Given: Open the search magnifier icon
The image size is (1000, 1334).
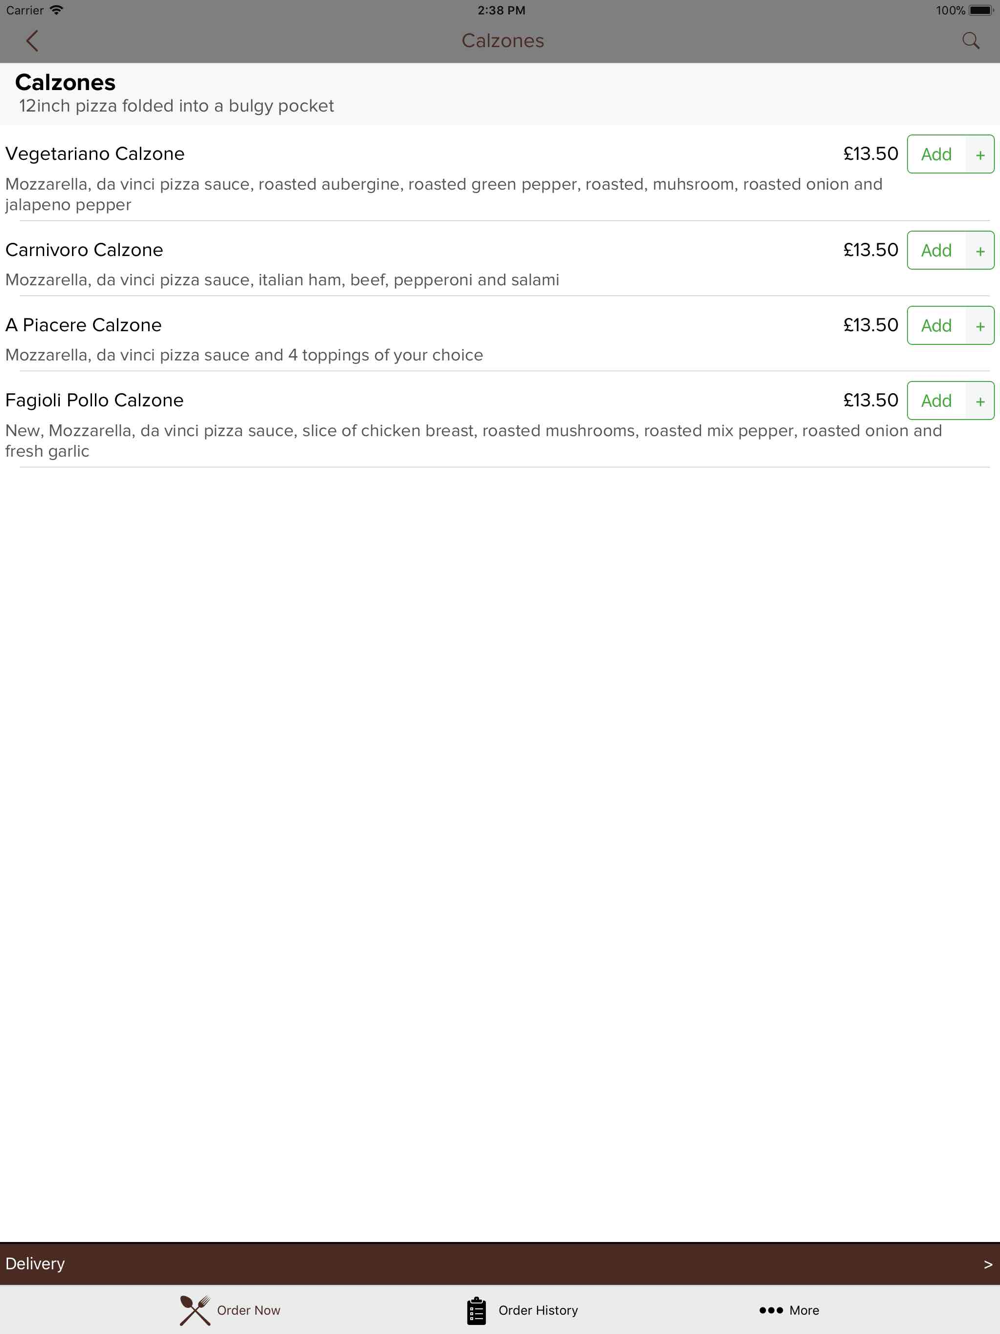Looking at the screenshot, I should click(x=970, y=41).
